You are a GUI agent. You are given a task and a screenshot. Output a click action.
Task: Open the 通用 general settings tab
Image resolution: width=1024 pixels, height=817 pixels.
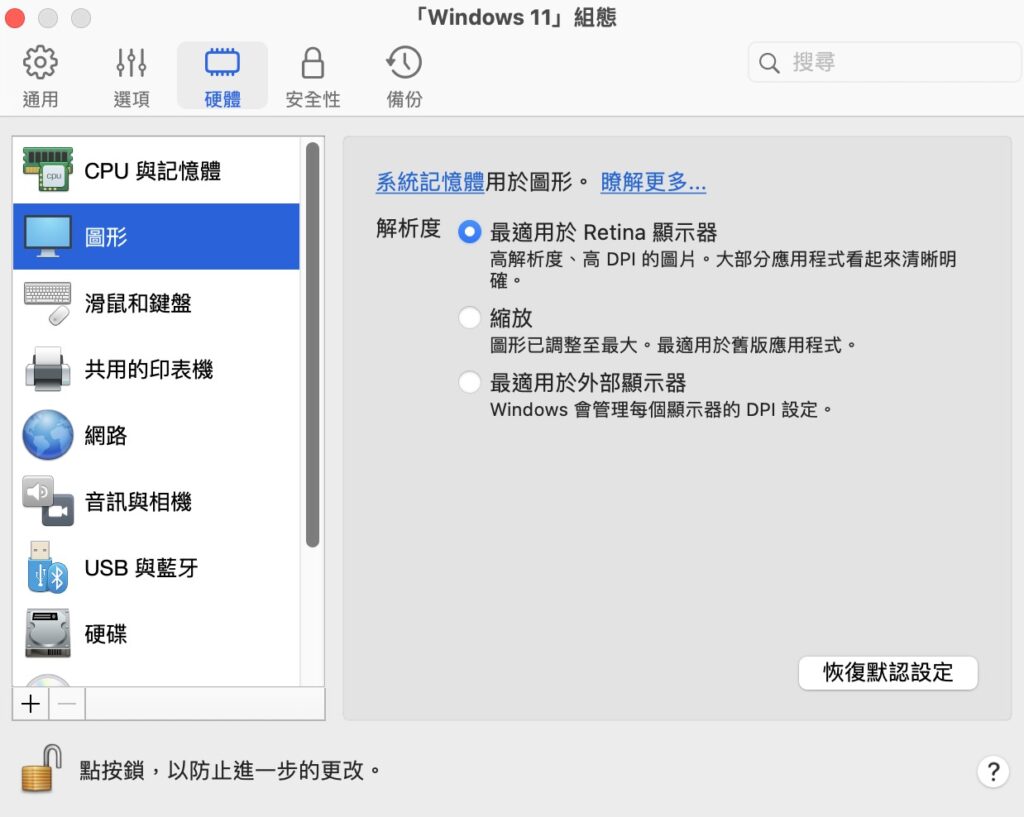[x=40, y=76]
